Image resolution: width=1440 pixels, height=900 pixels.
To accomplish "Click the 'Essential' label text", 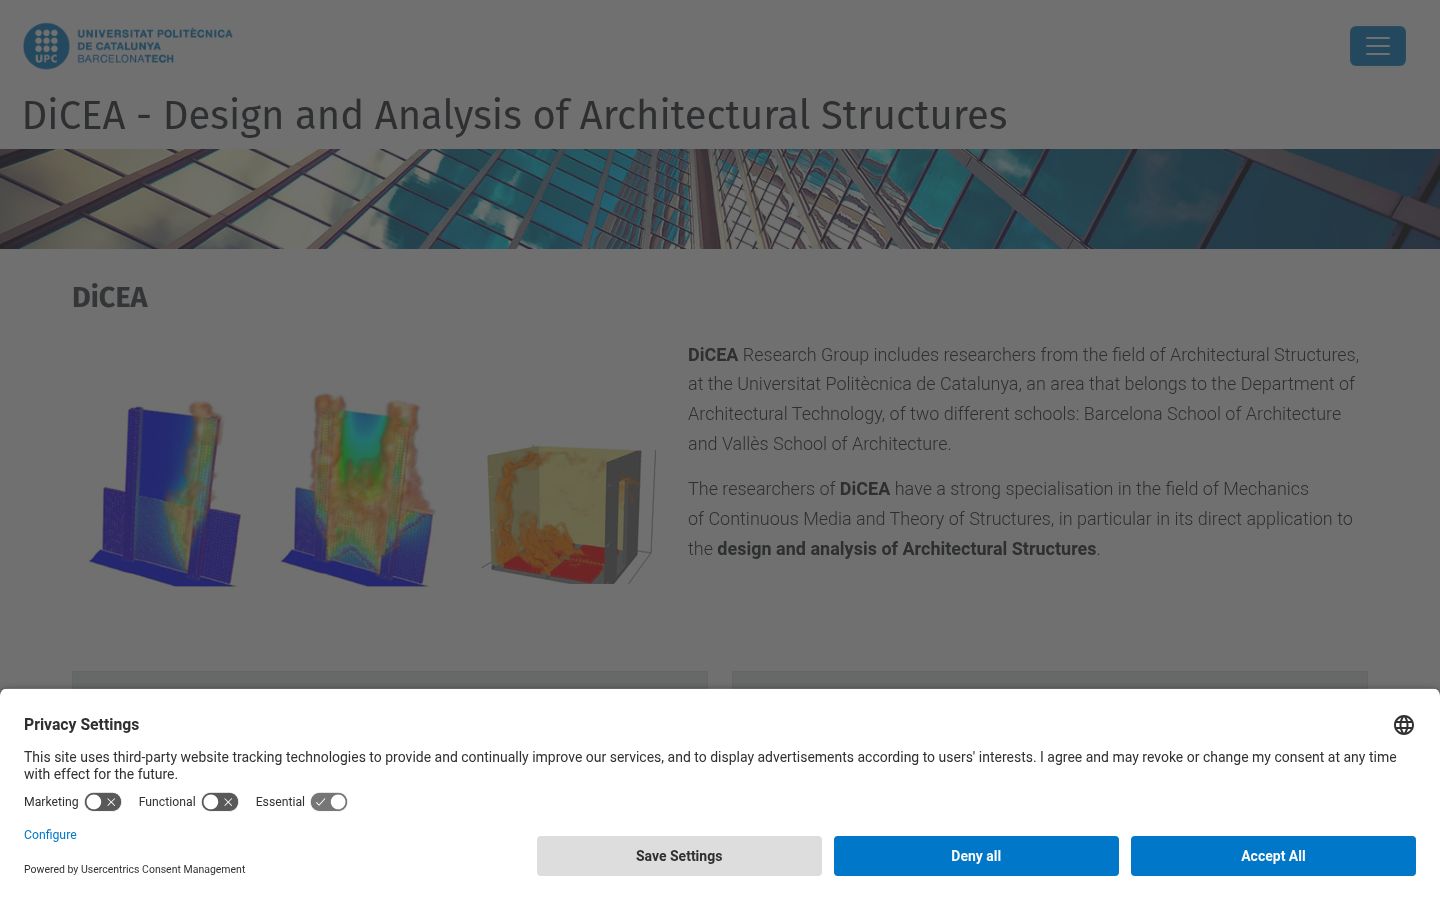I will point(280,802).
